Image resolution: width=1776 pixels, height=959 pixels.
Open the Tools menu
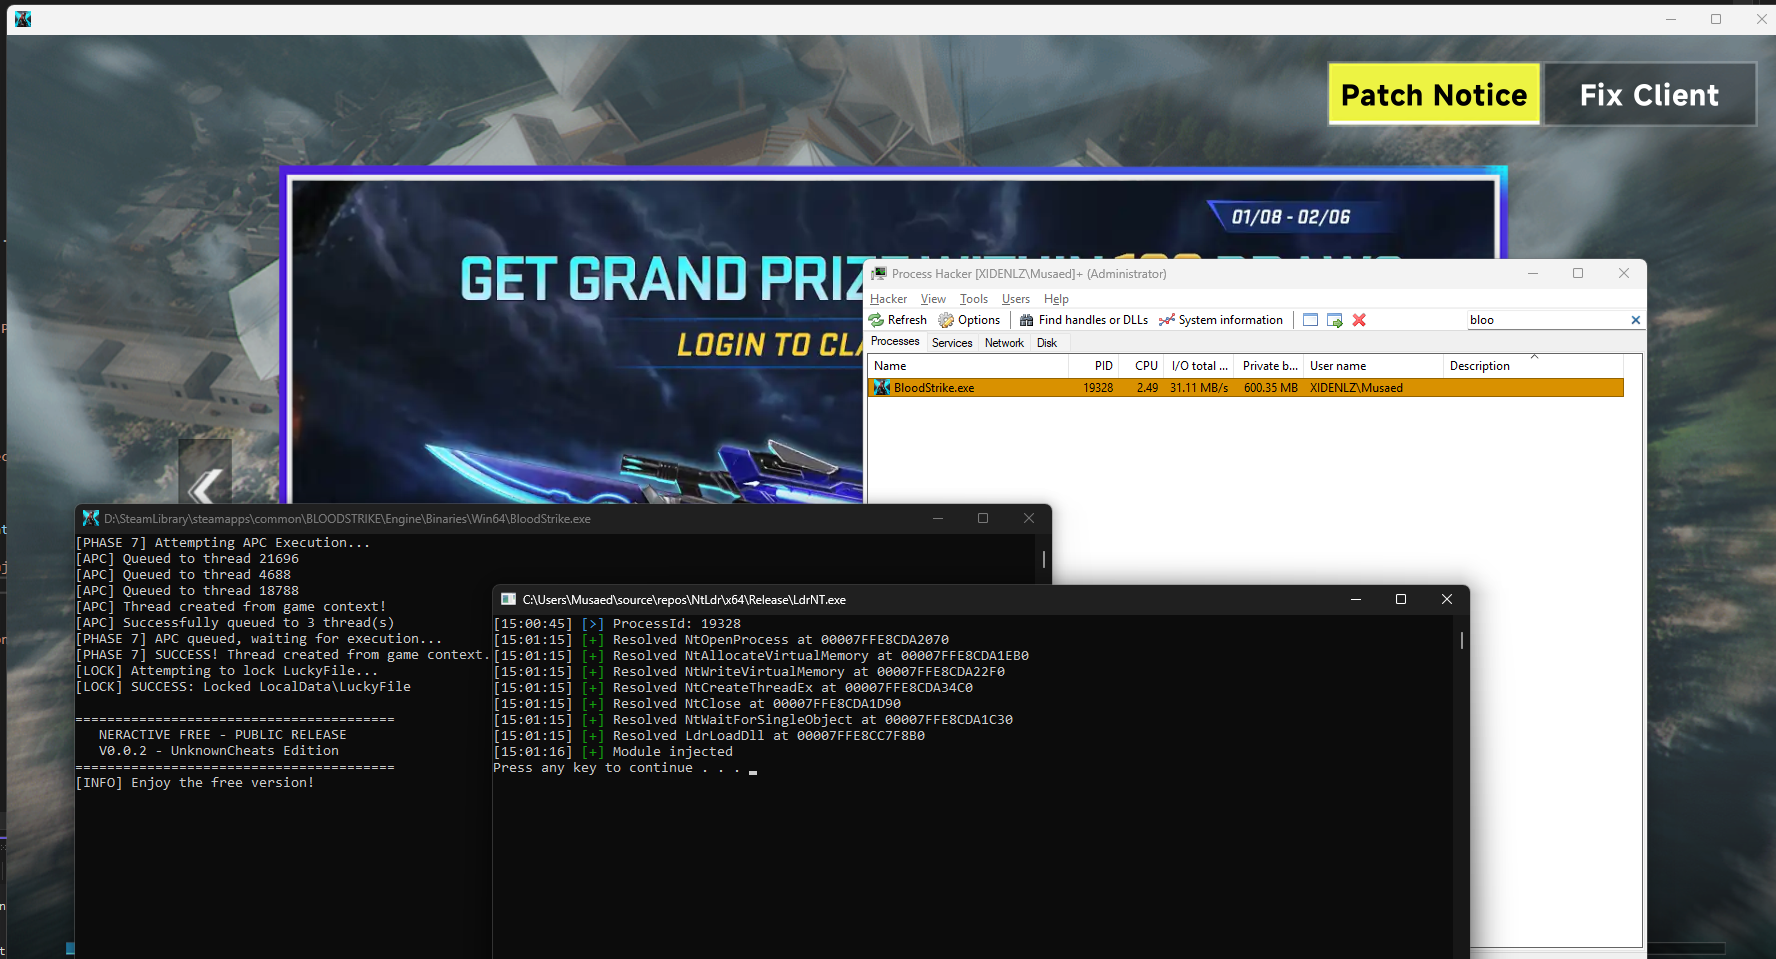pos(973,298)
